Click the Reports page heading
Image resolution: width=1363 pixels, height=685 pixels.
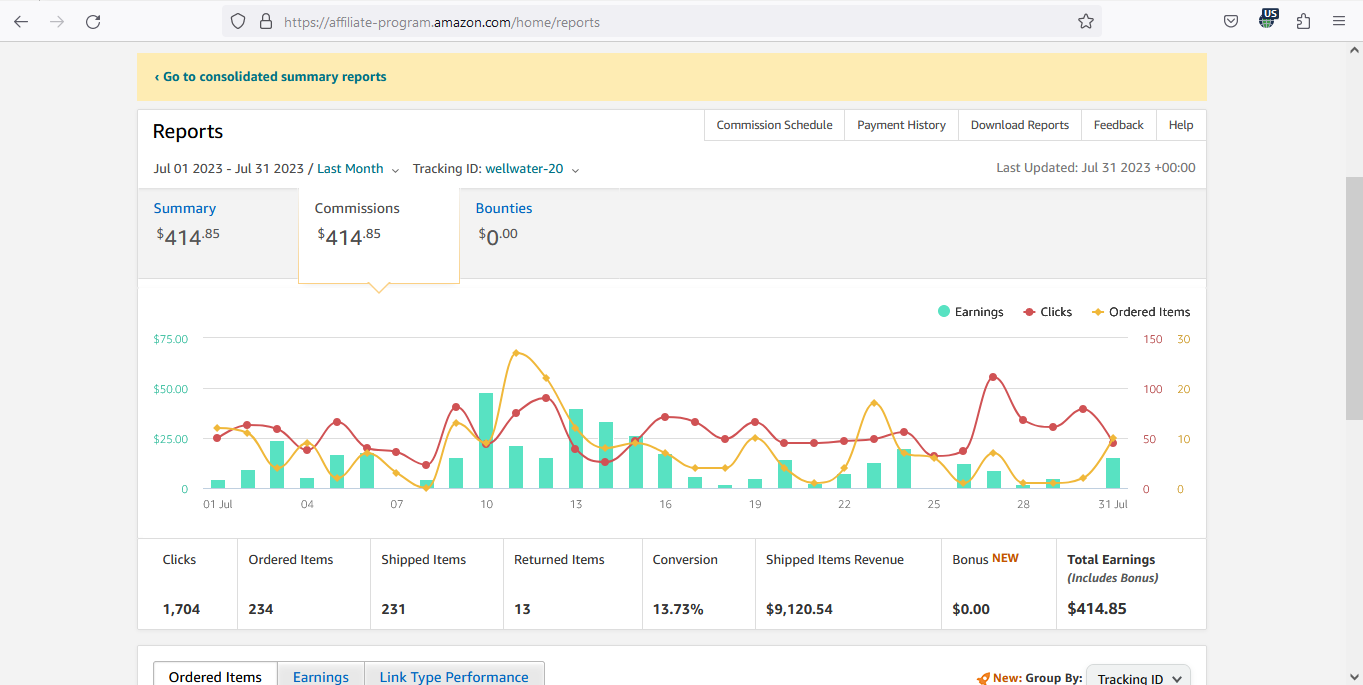click(x=188, y=132)
